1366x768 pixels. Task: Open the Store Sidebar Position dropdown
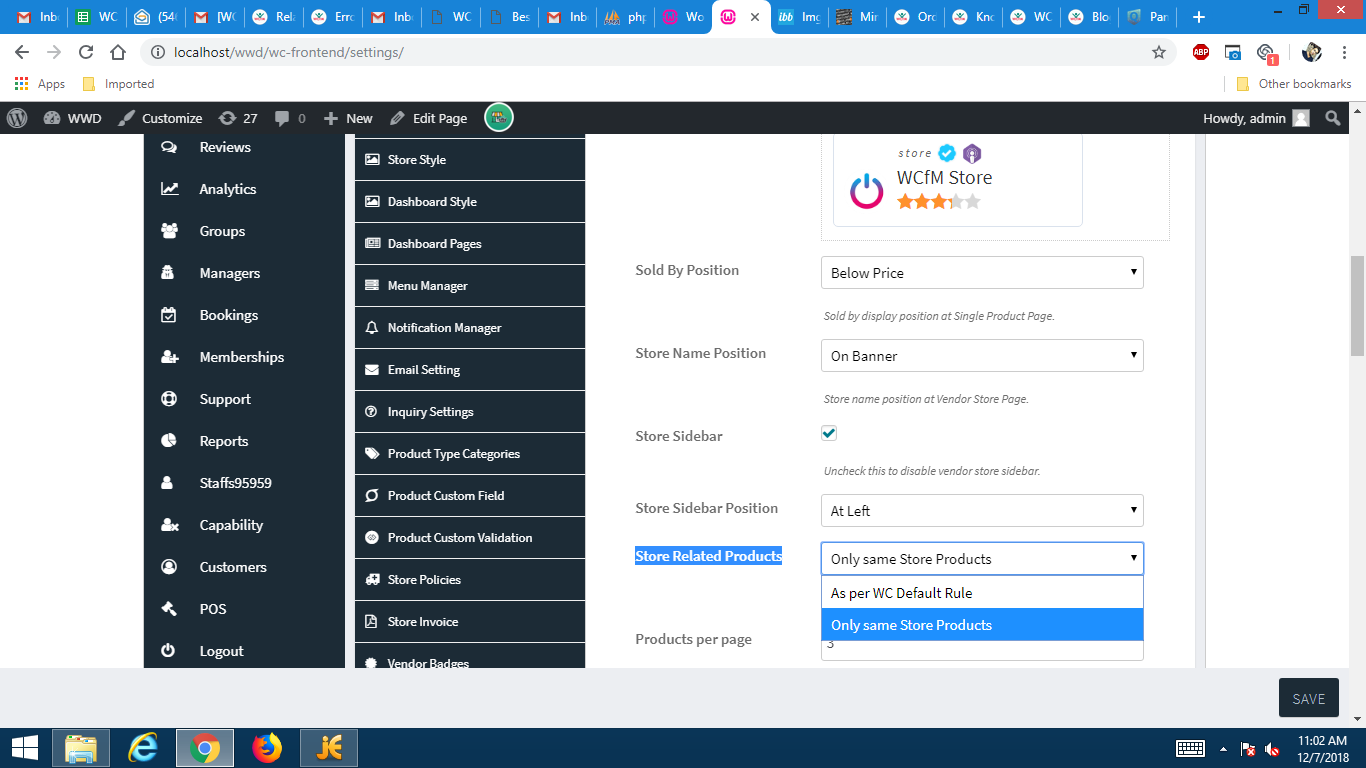(x=982, y=511)
